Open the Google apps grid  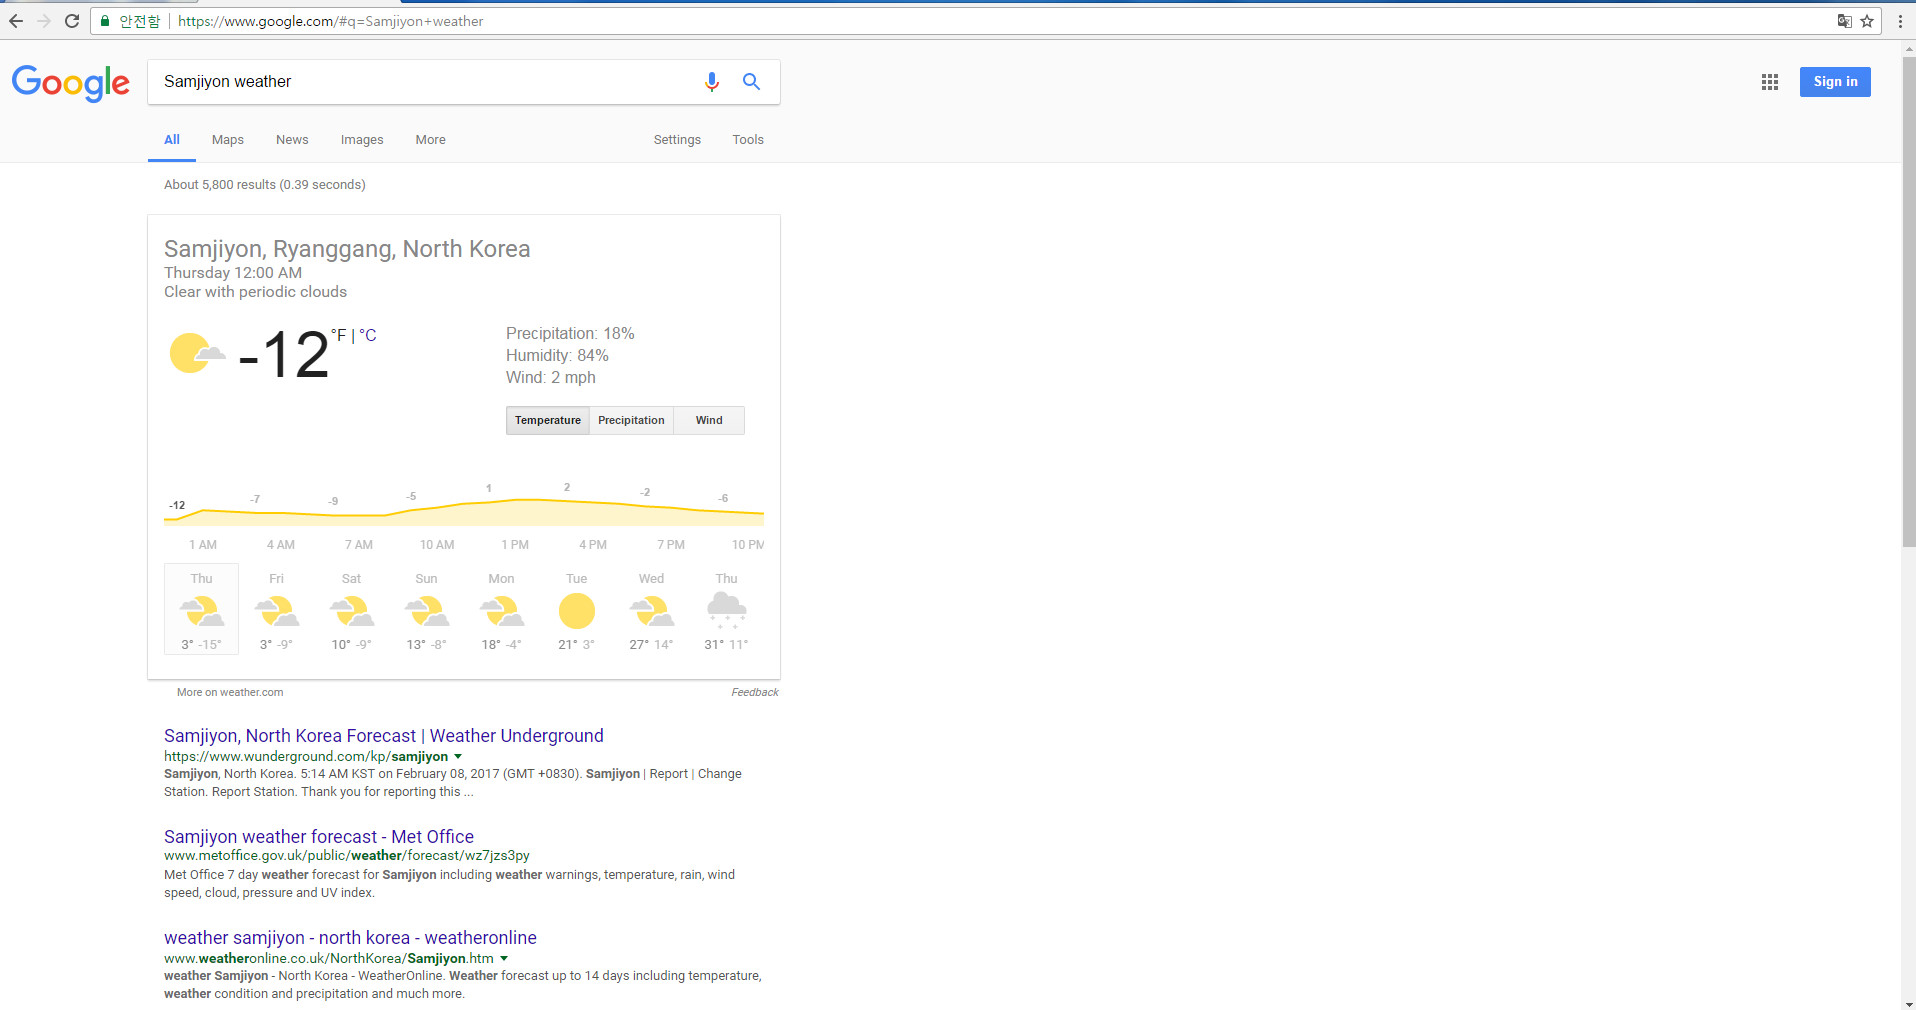pos(1769,82)
